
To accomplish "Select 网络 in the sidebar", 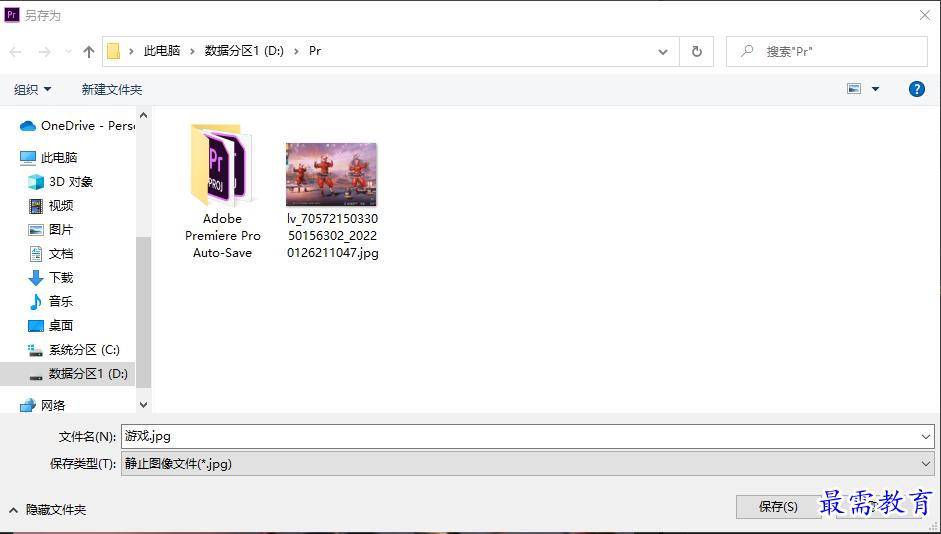I will pyautogui.click(x=43, y=406).
